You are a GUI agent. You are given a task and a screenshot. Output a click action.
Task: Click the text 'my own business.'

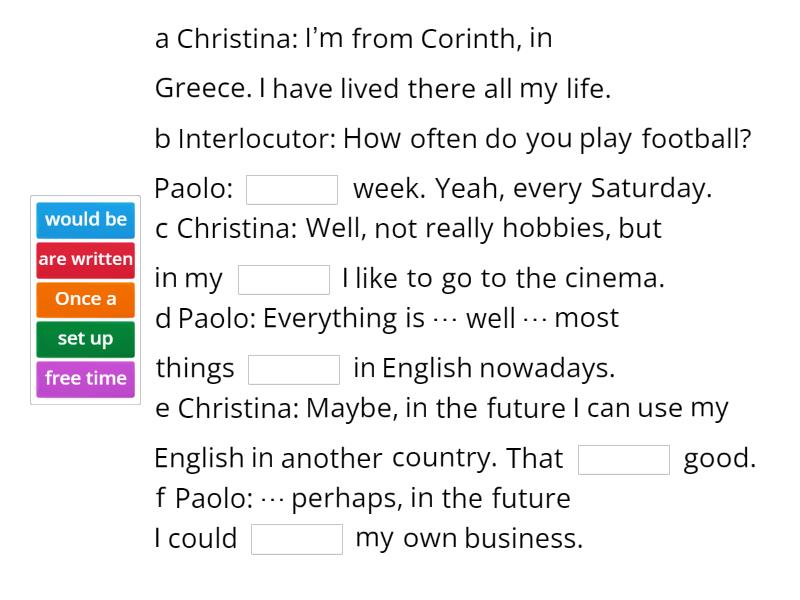(469, 539)
